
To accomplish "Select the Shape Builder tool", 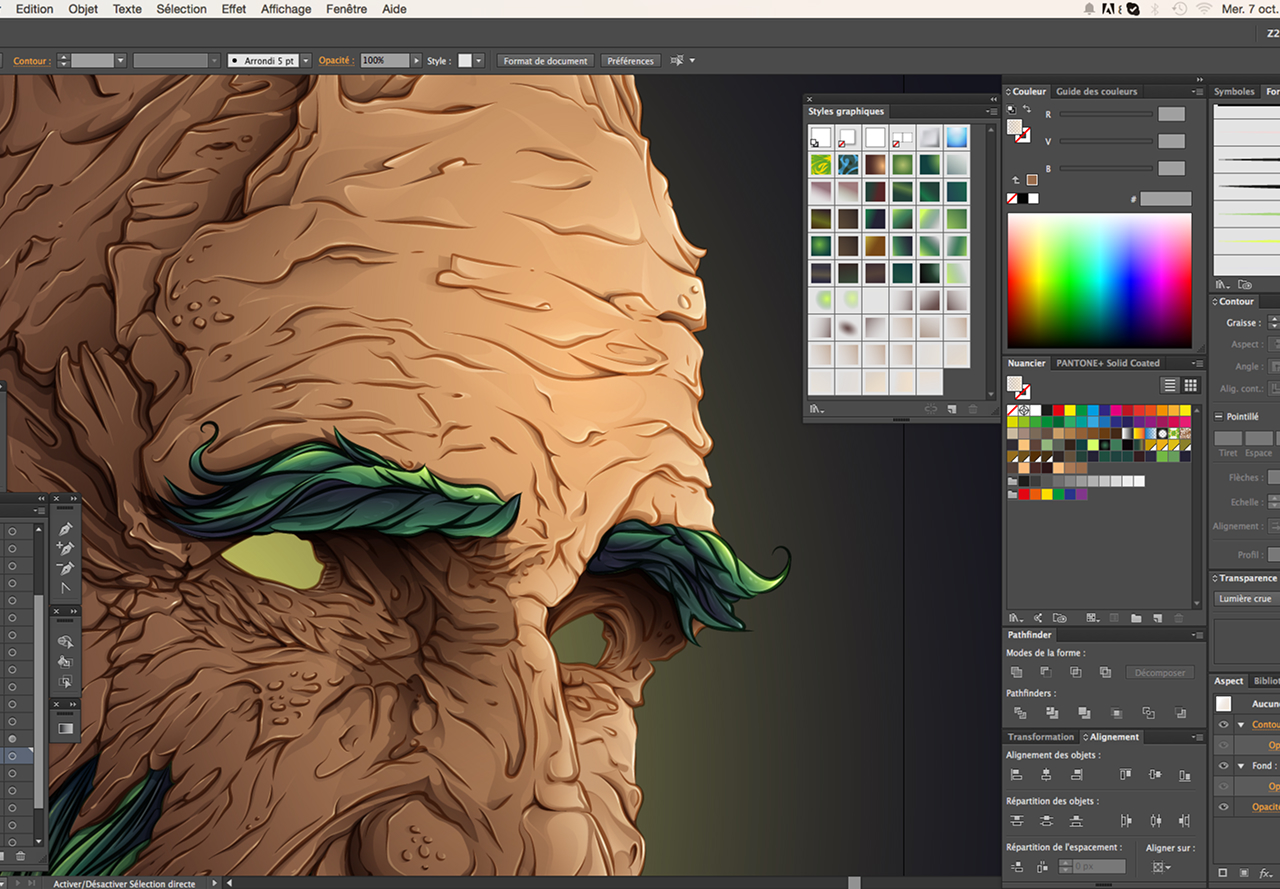I will [x=66, y=641].
